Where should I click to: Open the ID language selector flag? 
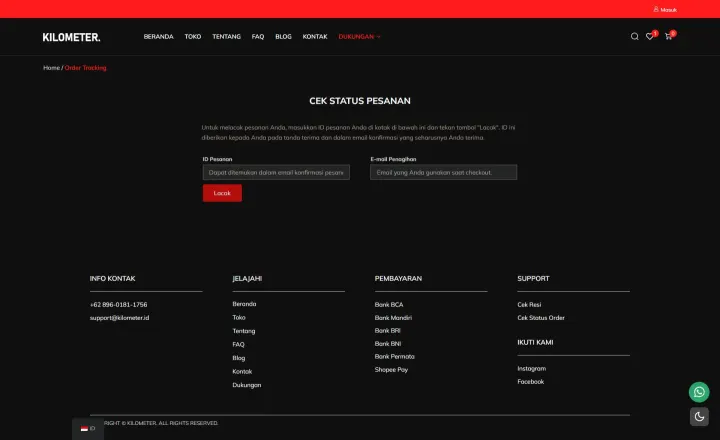tap(88, 429)
